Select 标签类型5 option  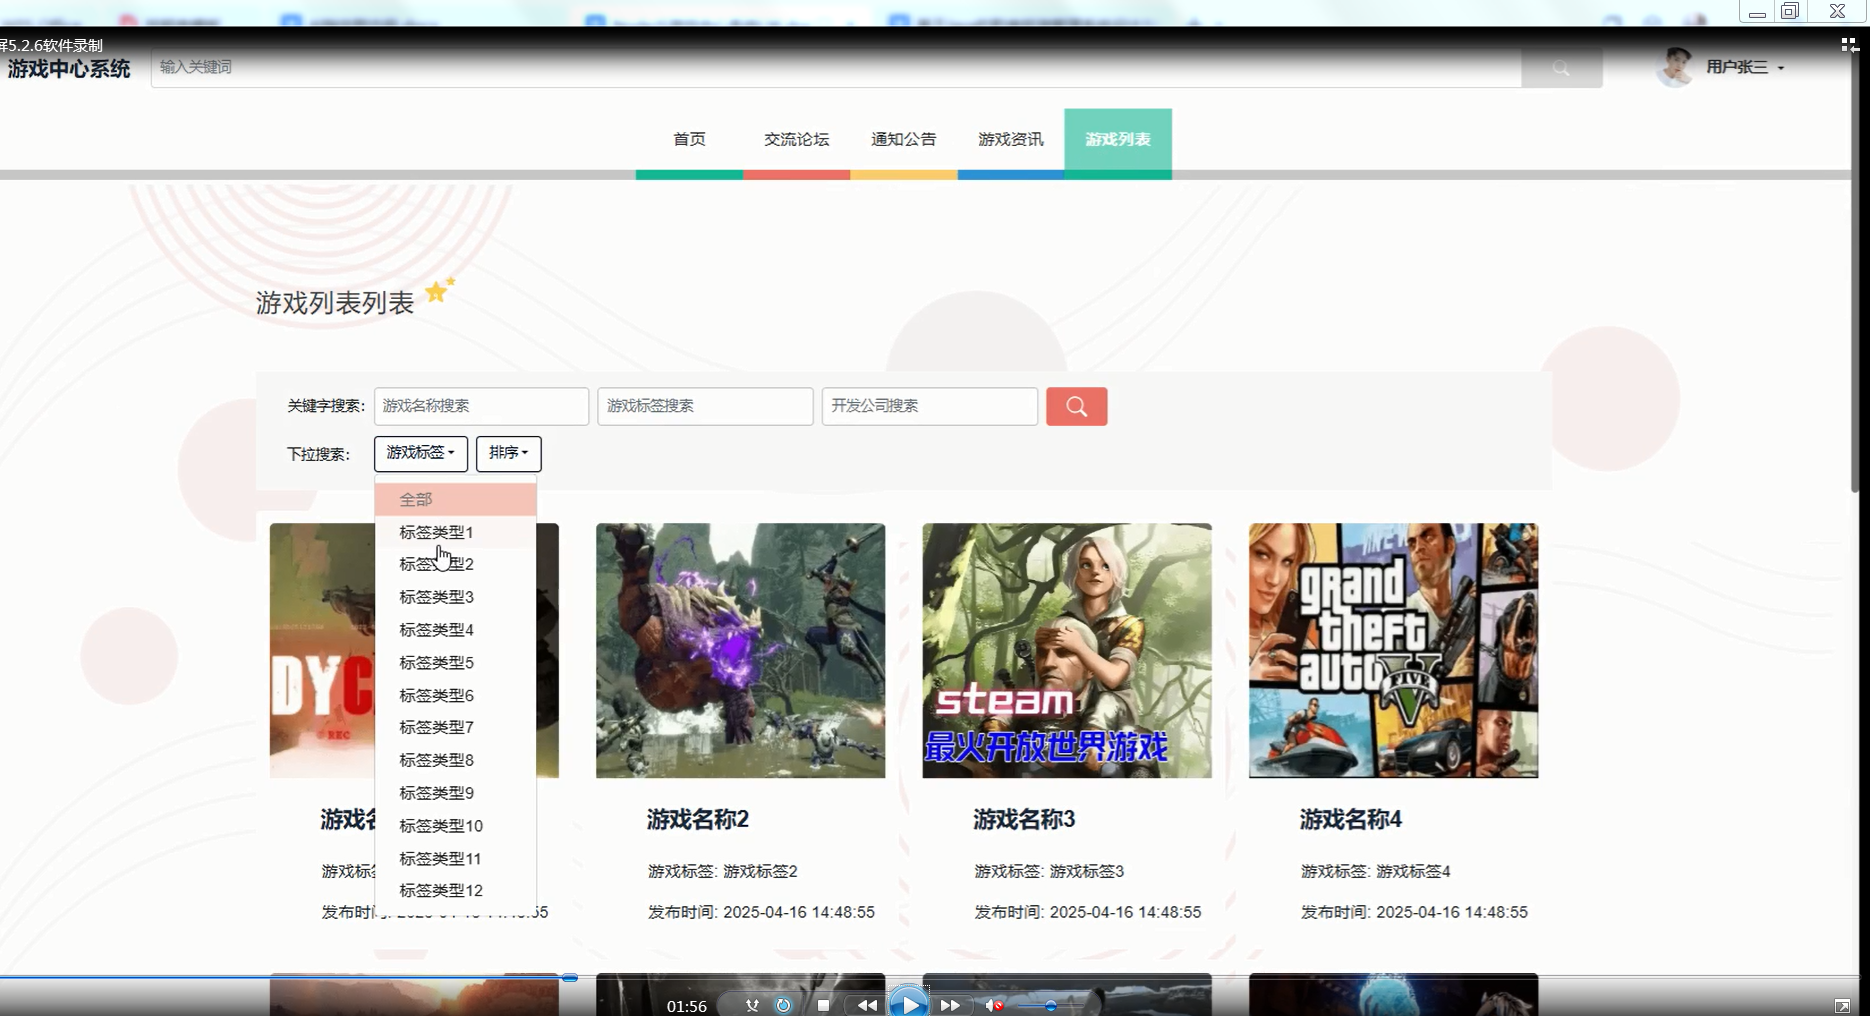(x=456, y=663)
